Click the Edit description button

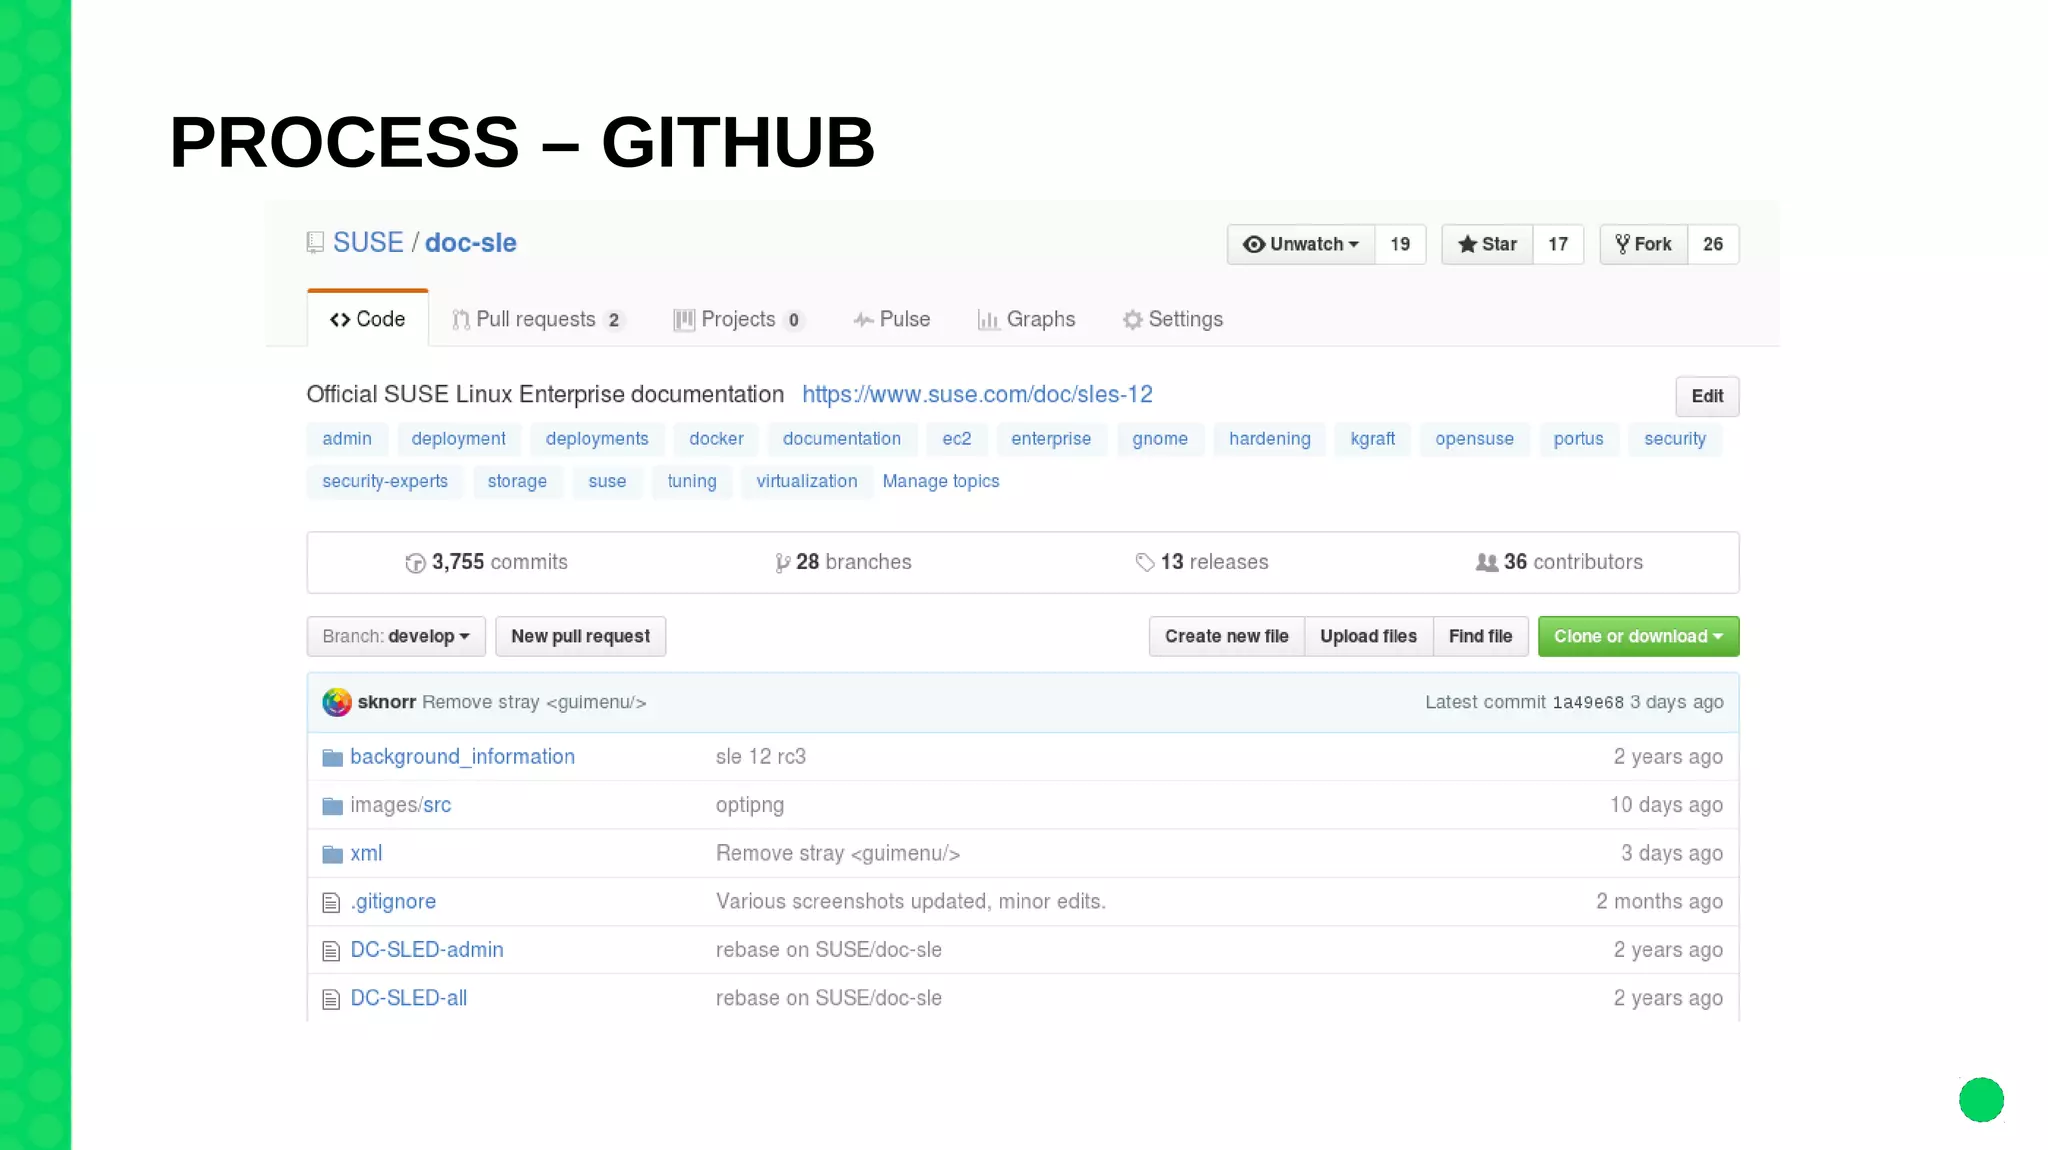point(1707,396)
